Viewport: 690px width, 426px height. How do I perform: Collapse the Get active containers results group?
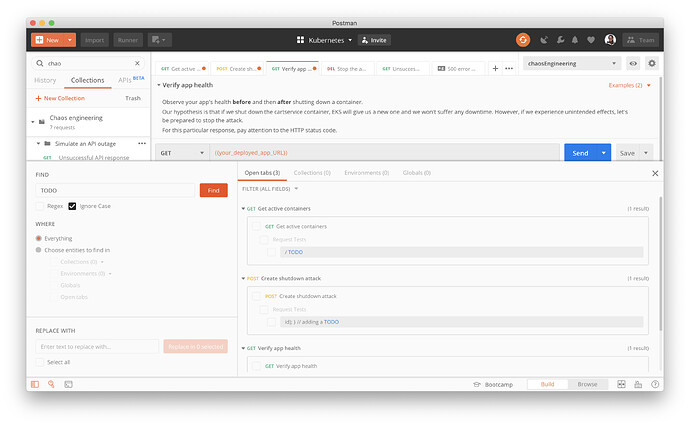click(x=243, y=209)
